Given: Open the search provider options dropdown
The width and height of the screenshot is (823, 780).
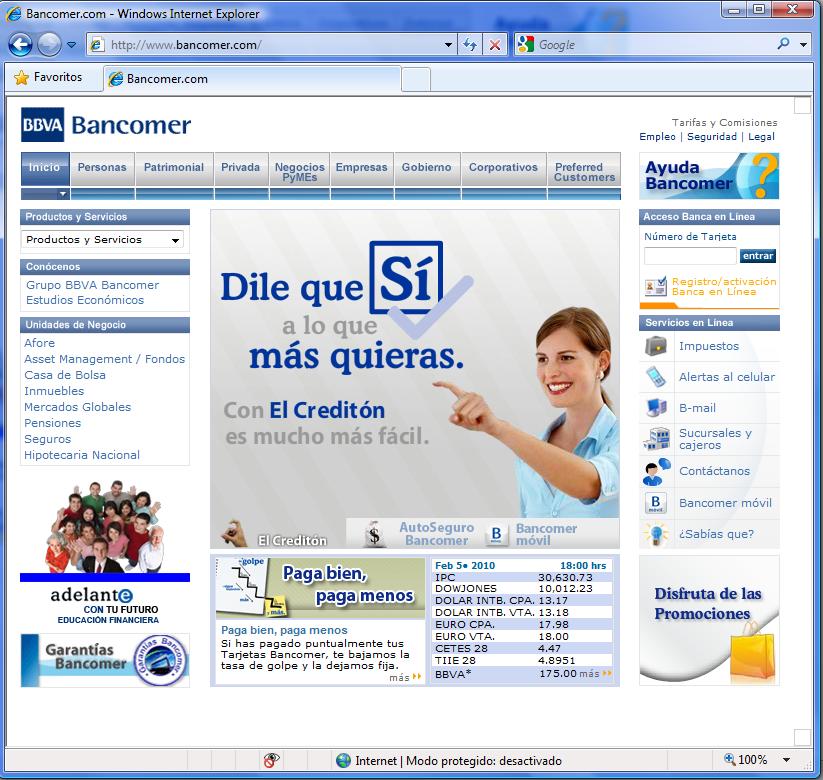Looking at the screenshot, I should [804, 45].
